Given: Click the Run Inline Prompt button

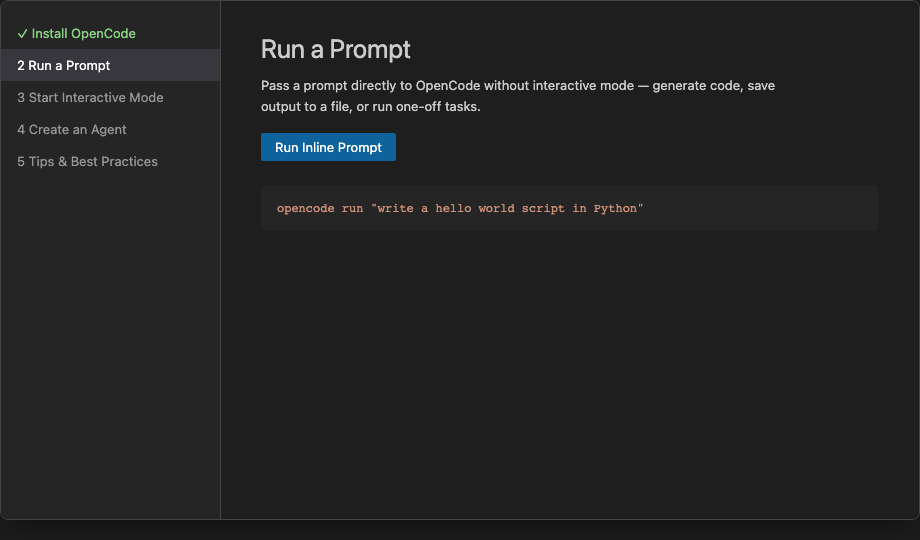Looking at the screenshot, I should click(x=328, y=147).
